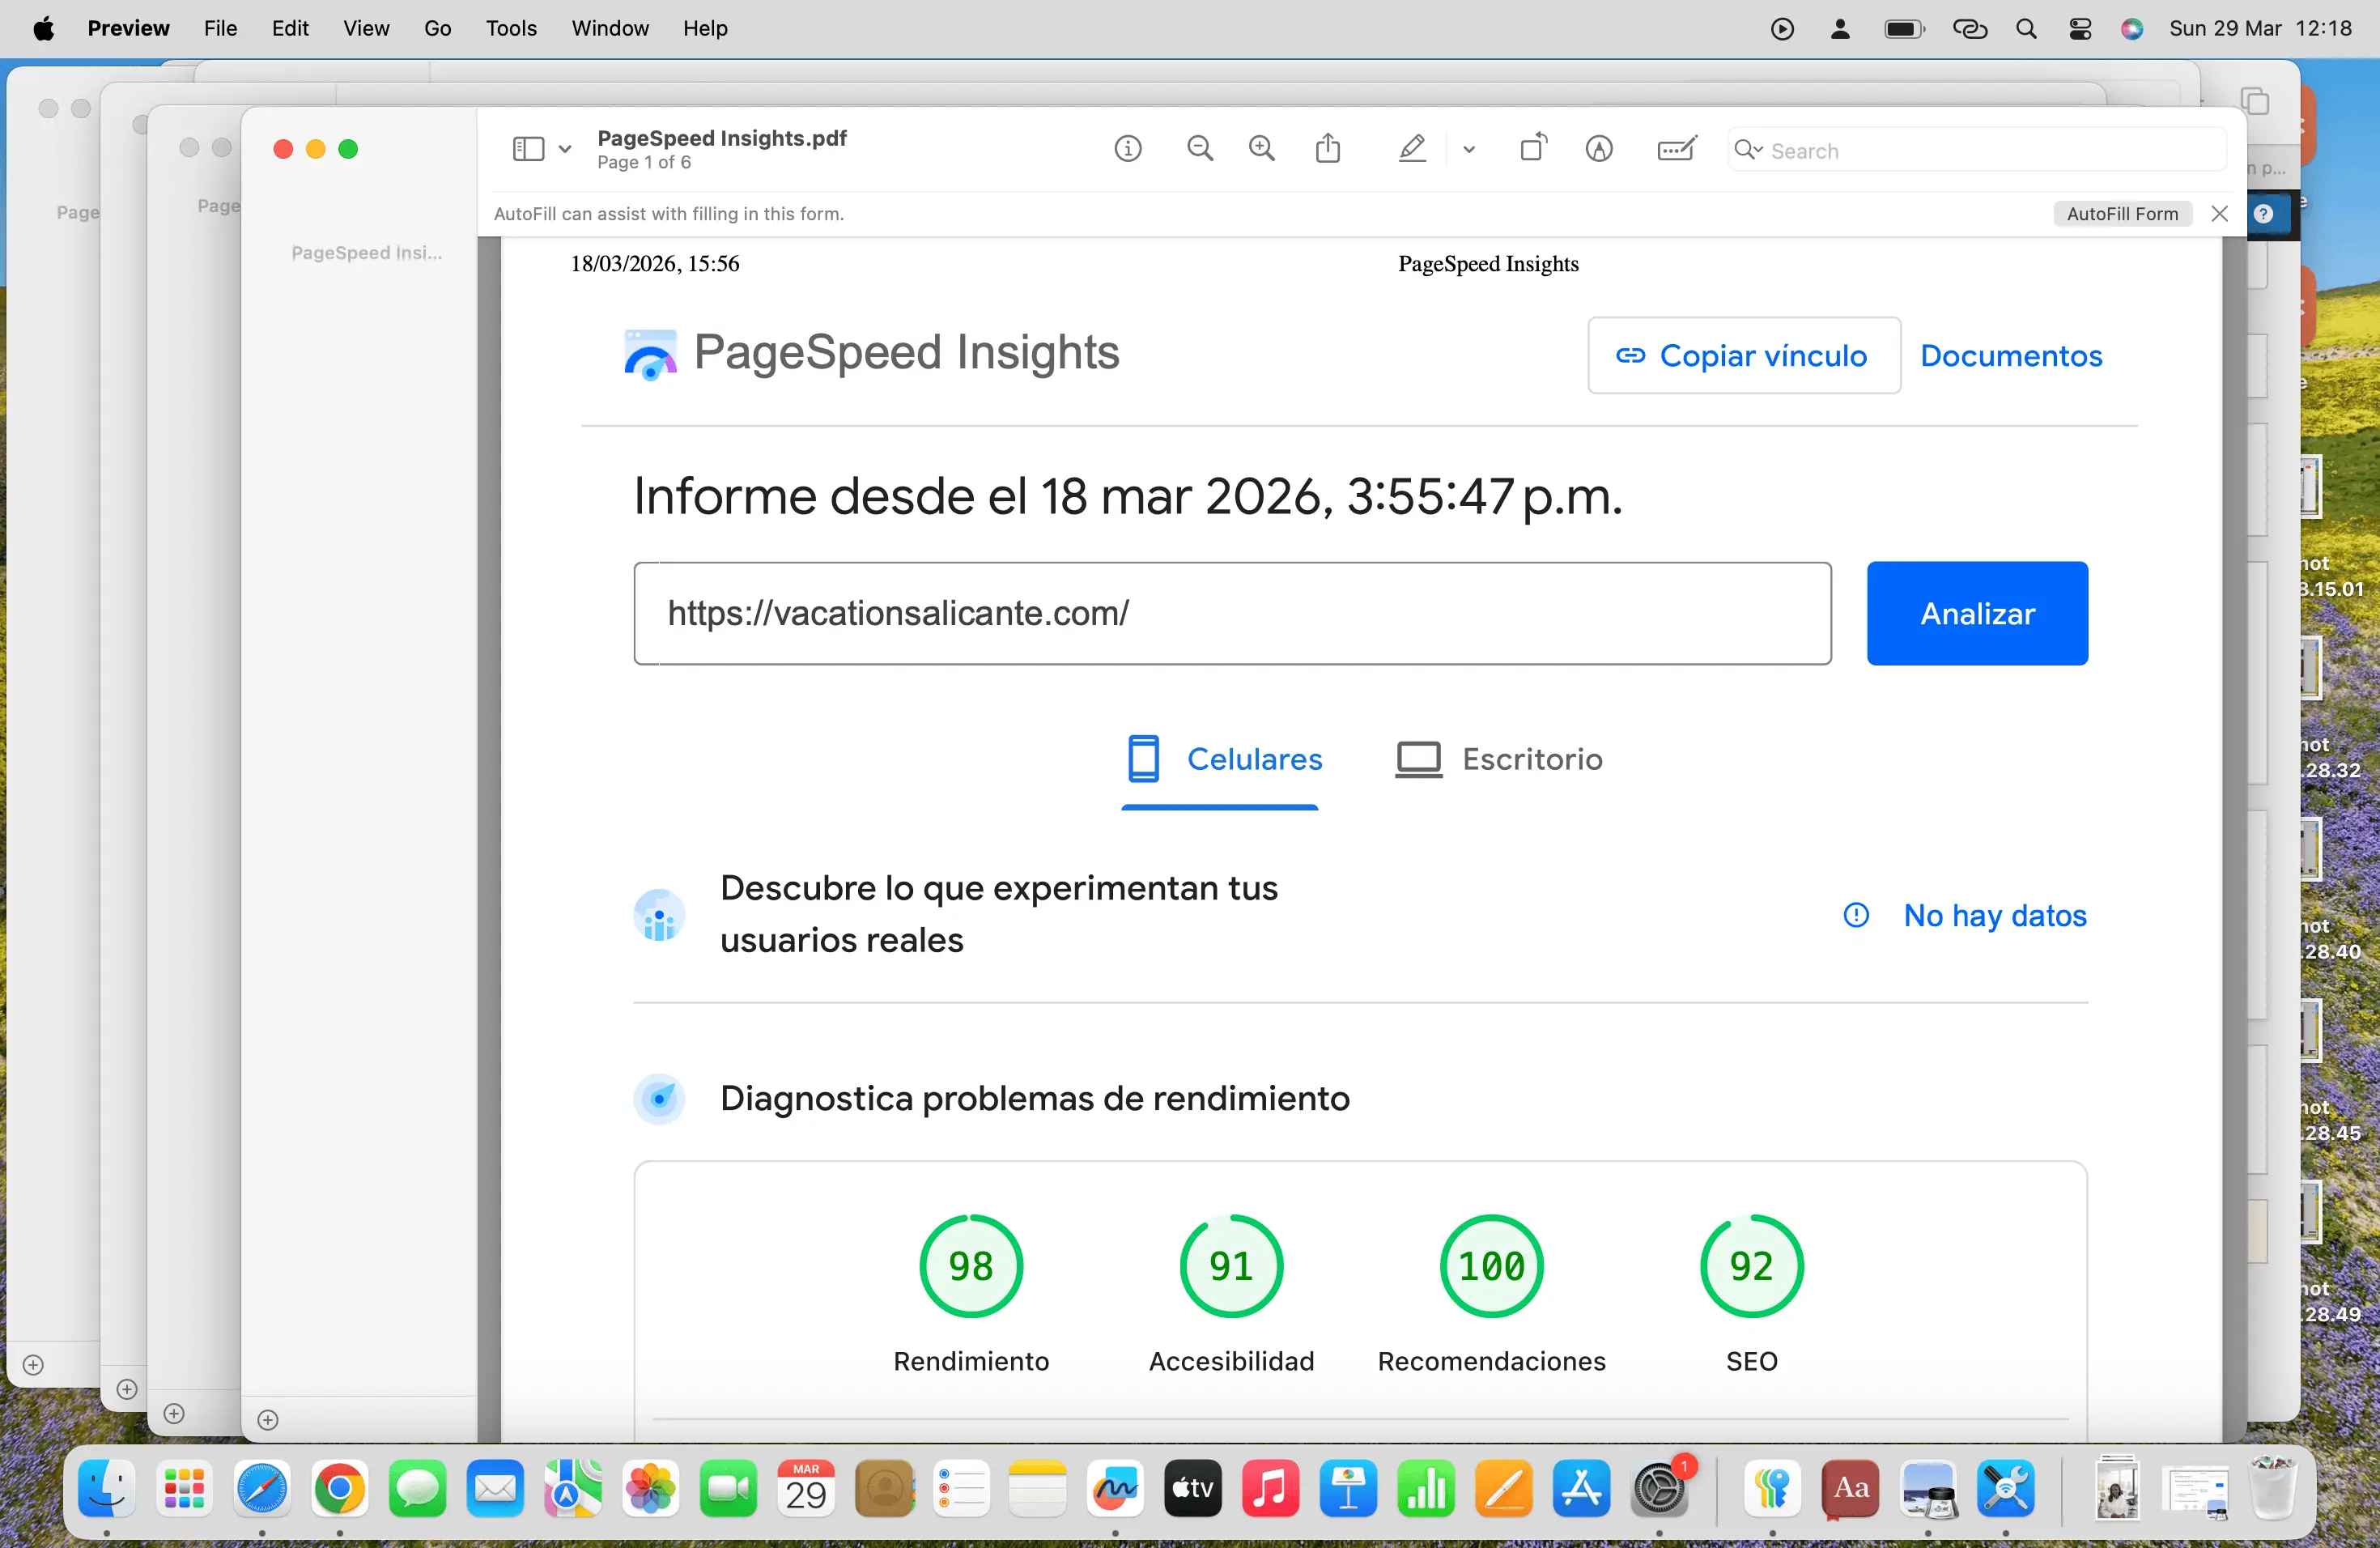
Task: Open sidebar view options dropdown chevron
Action: point(565,150)
